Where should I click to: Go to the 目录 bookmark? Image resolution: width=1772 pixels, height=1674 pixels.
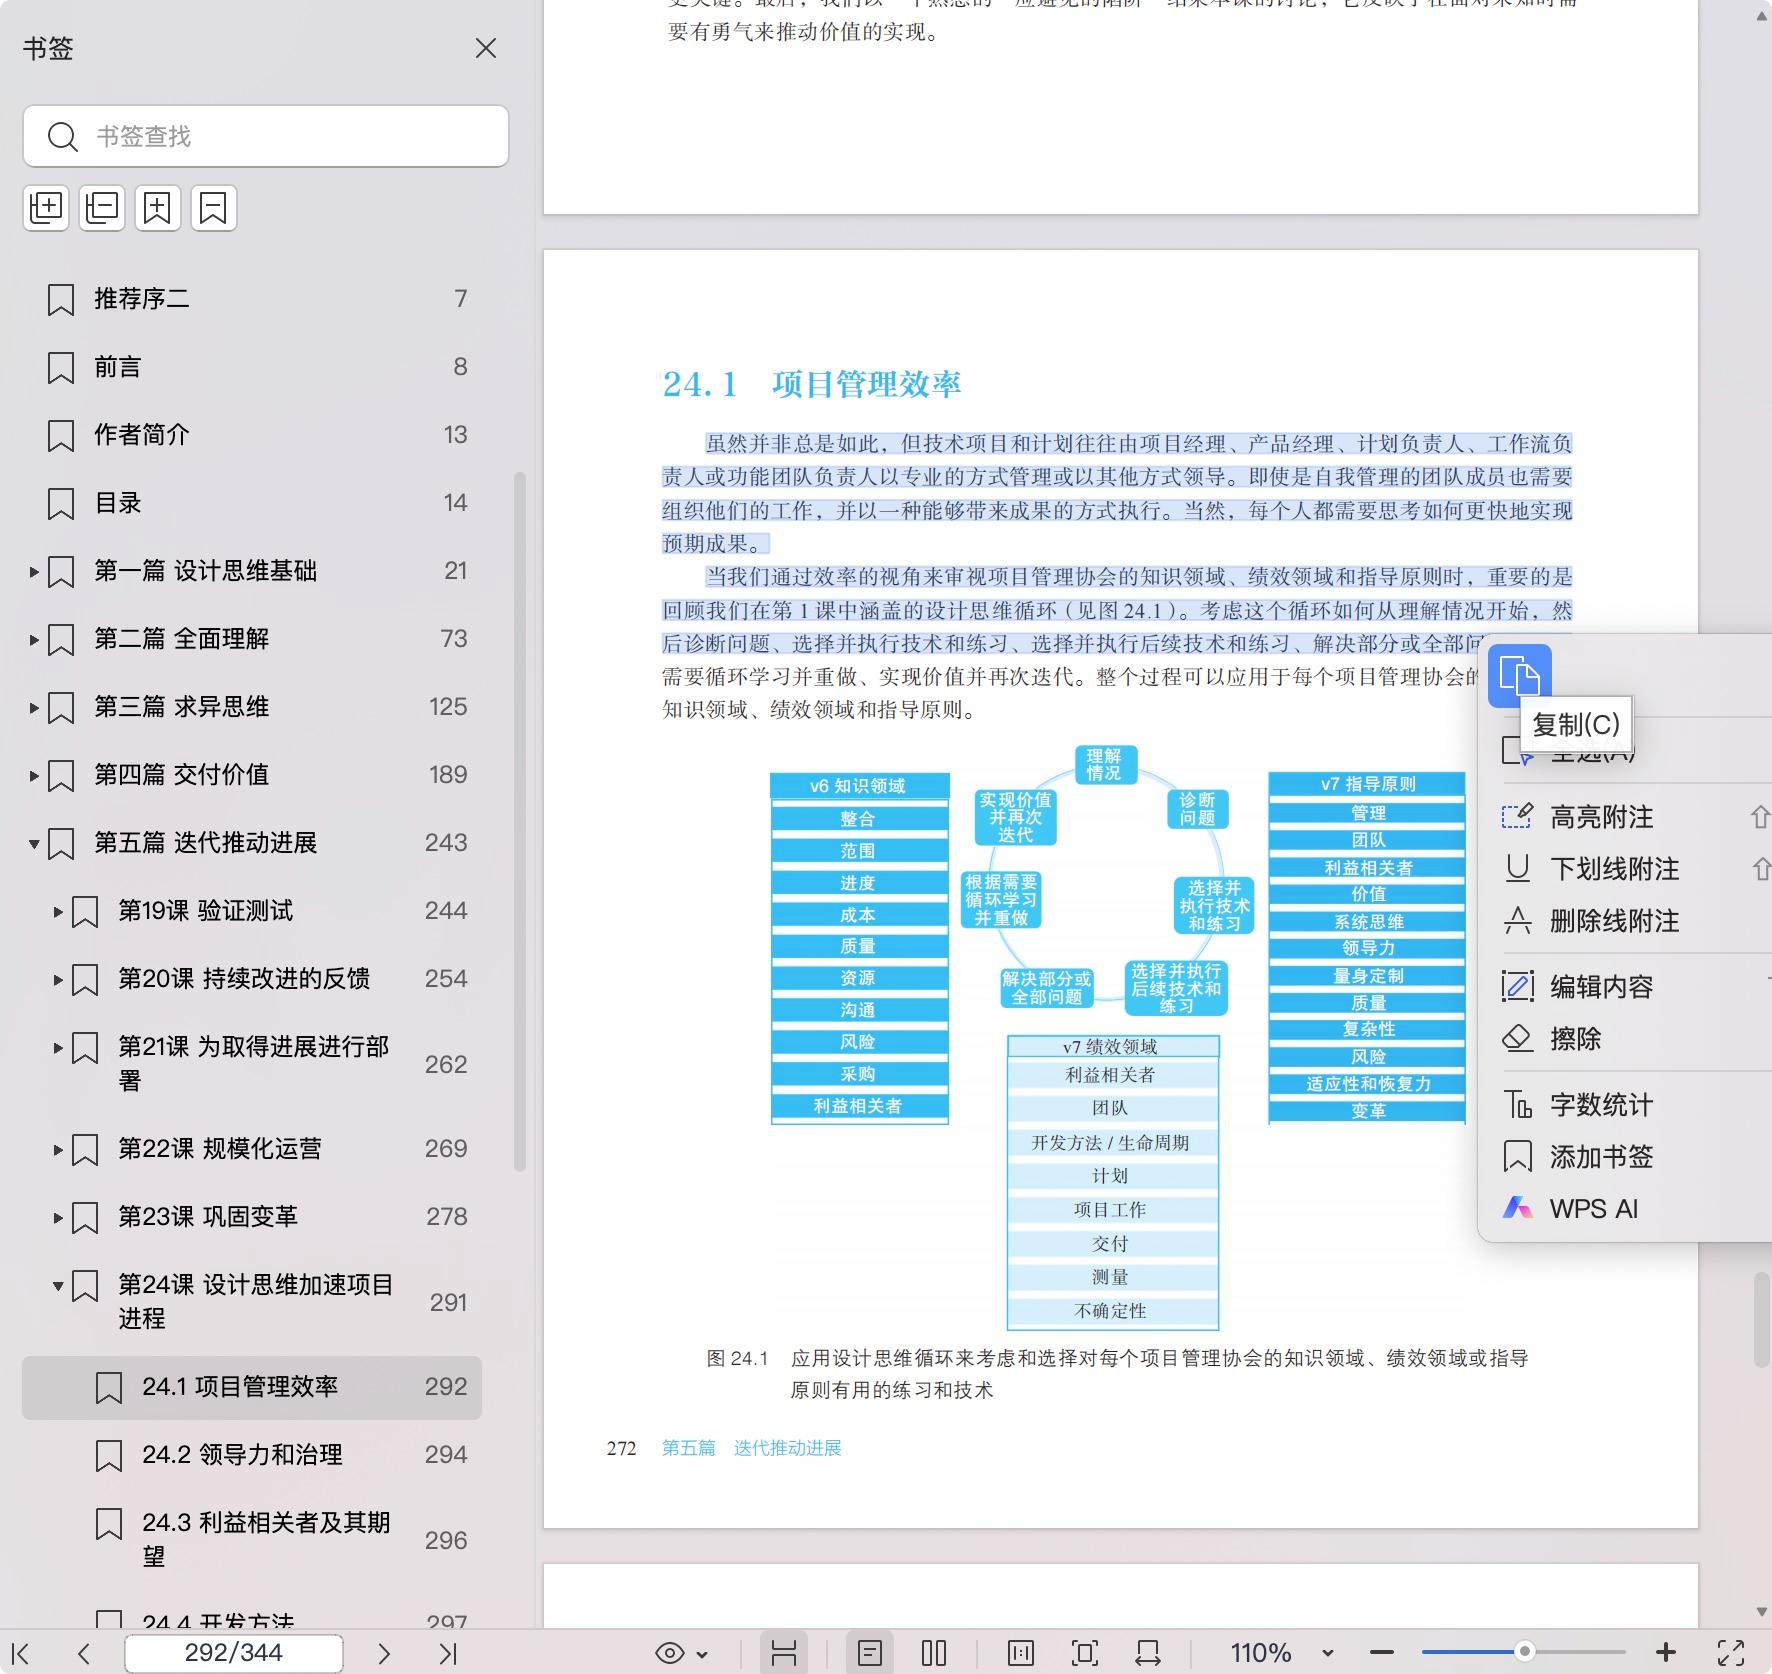click(118, 503)
